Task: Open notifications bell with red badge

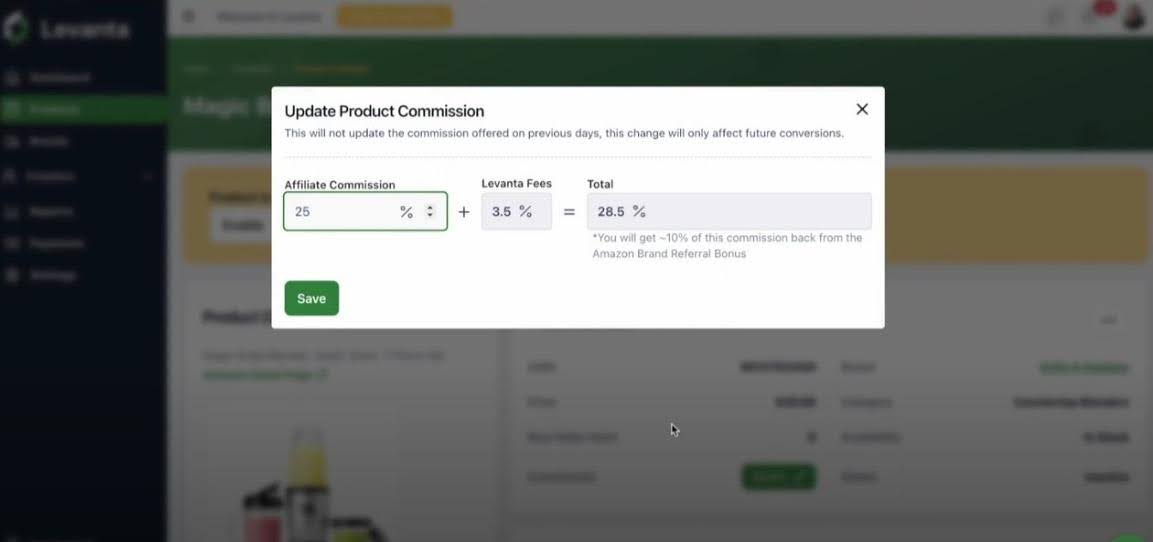Action: click(1090, 17)
